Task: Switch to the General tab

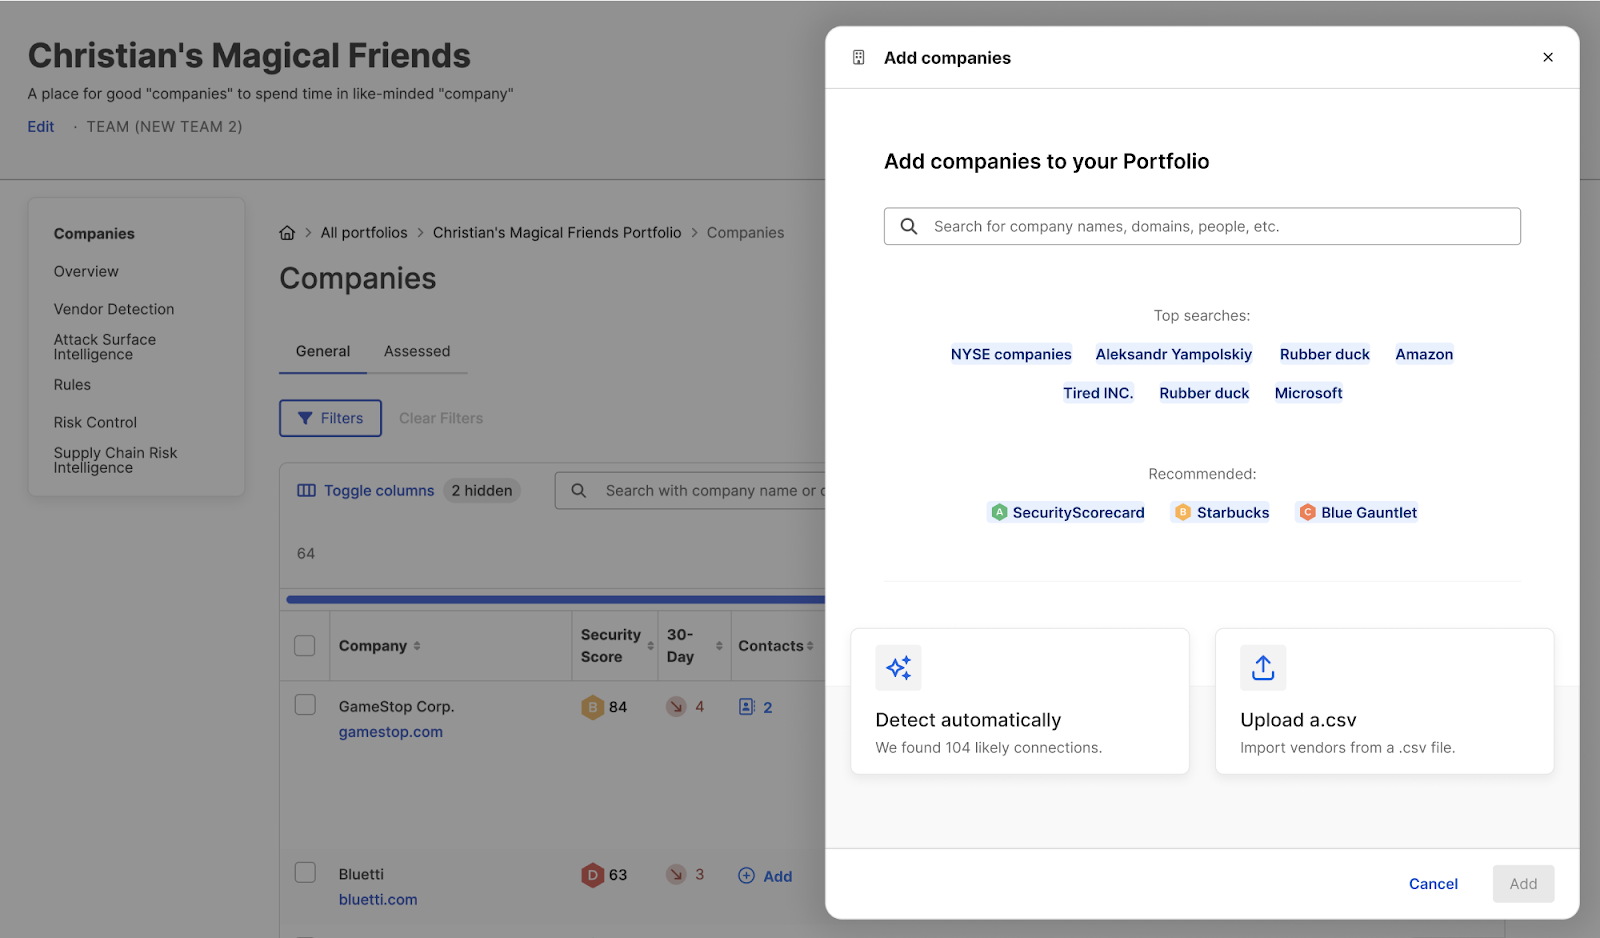Action: point(323,352)
